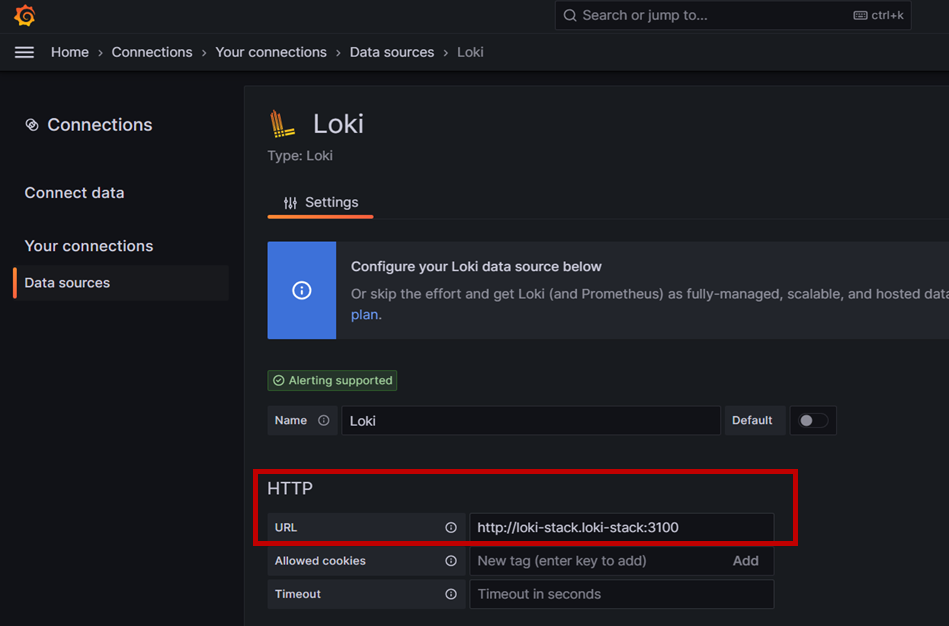Click the Alerting supported check icon
Image resolution: width=949 pixels, height=626 pixels.
(x=278, y=380)
